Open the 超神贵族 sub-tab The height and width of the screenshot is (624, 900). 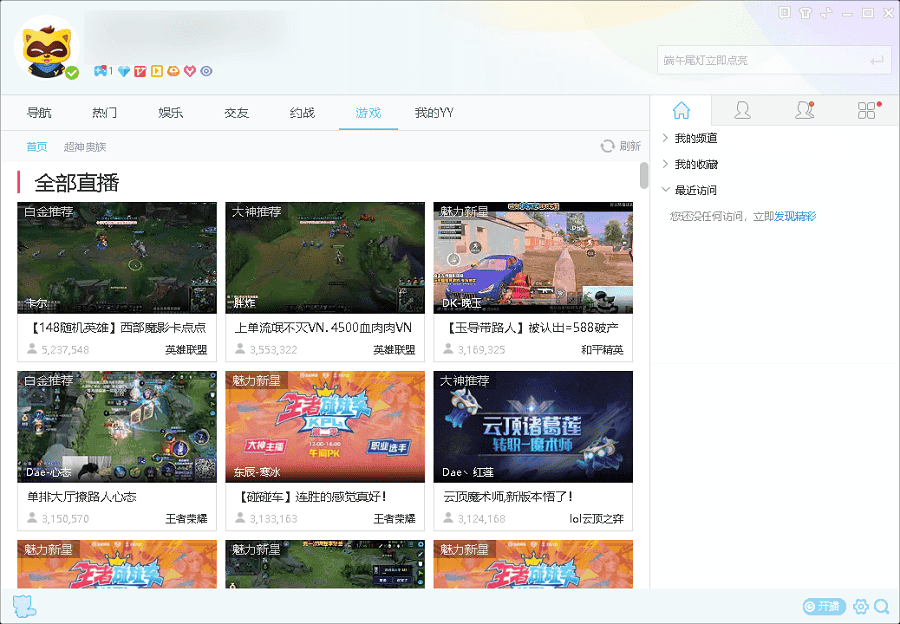(85, 147)
